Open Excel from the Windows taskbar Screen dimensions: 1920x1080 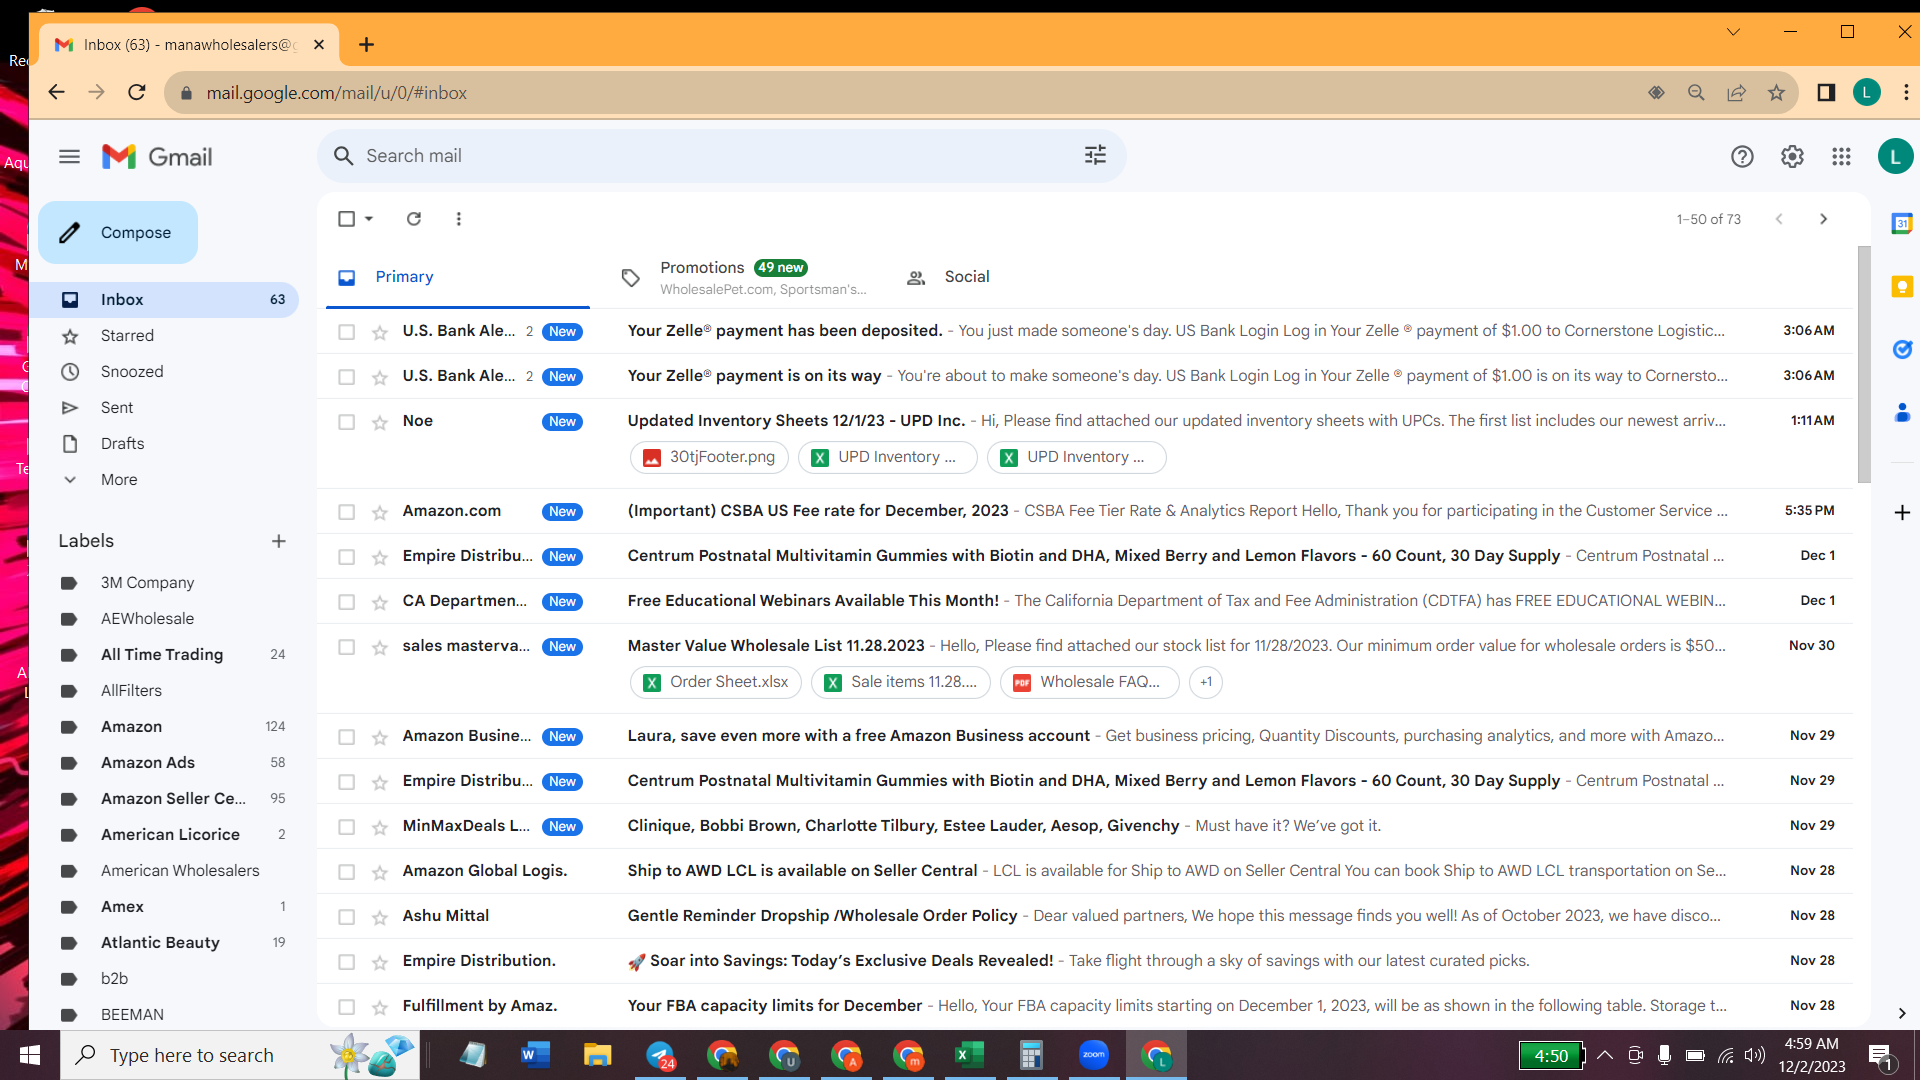[970, 1055]
